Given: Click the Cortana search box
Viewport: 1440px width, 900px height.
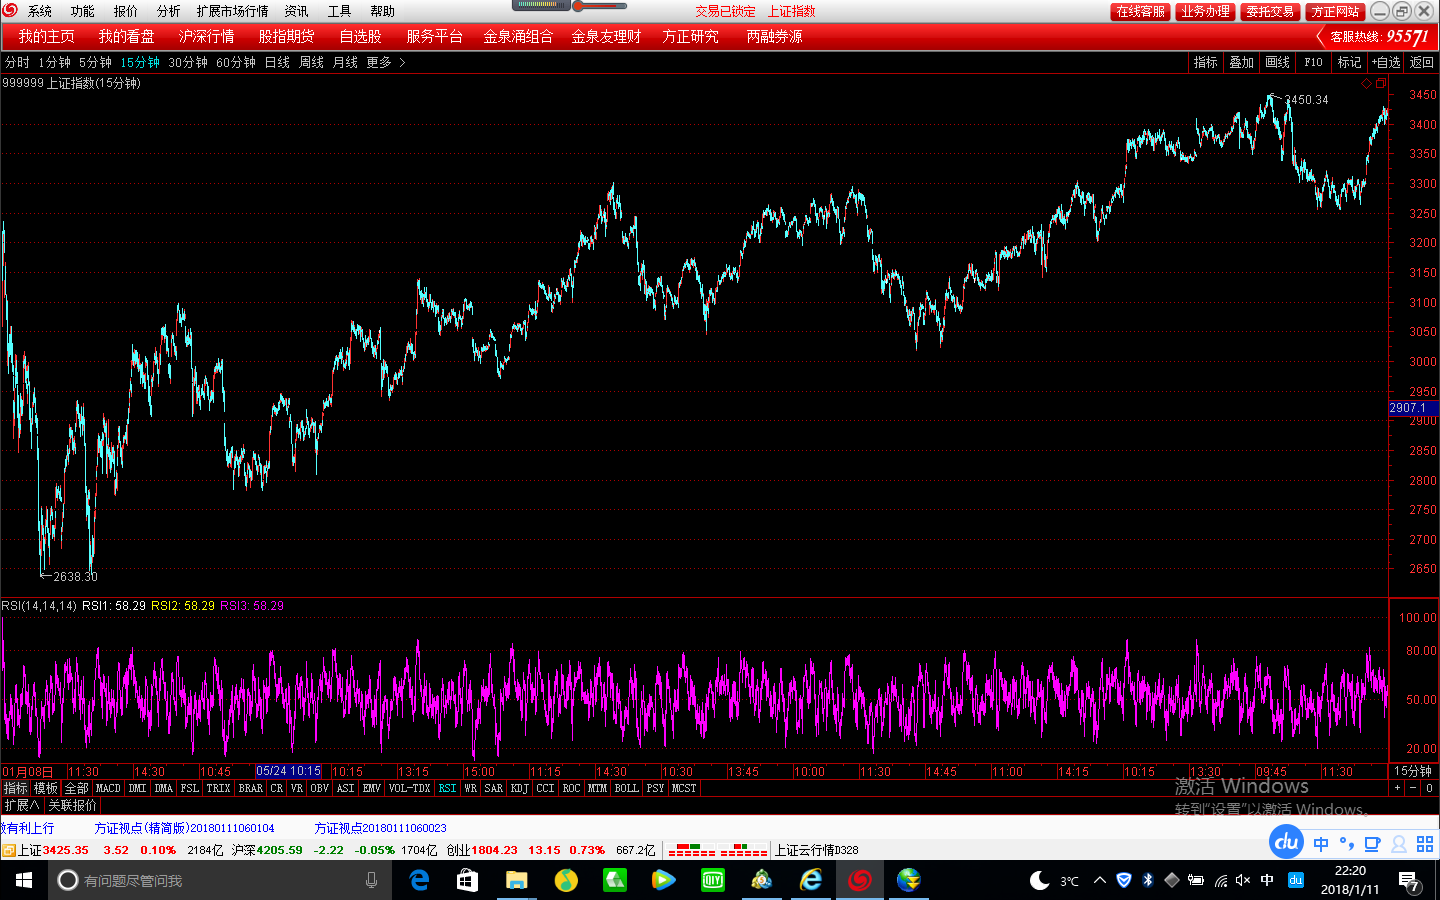Looking at the screenshot, I should coord(220,880).
